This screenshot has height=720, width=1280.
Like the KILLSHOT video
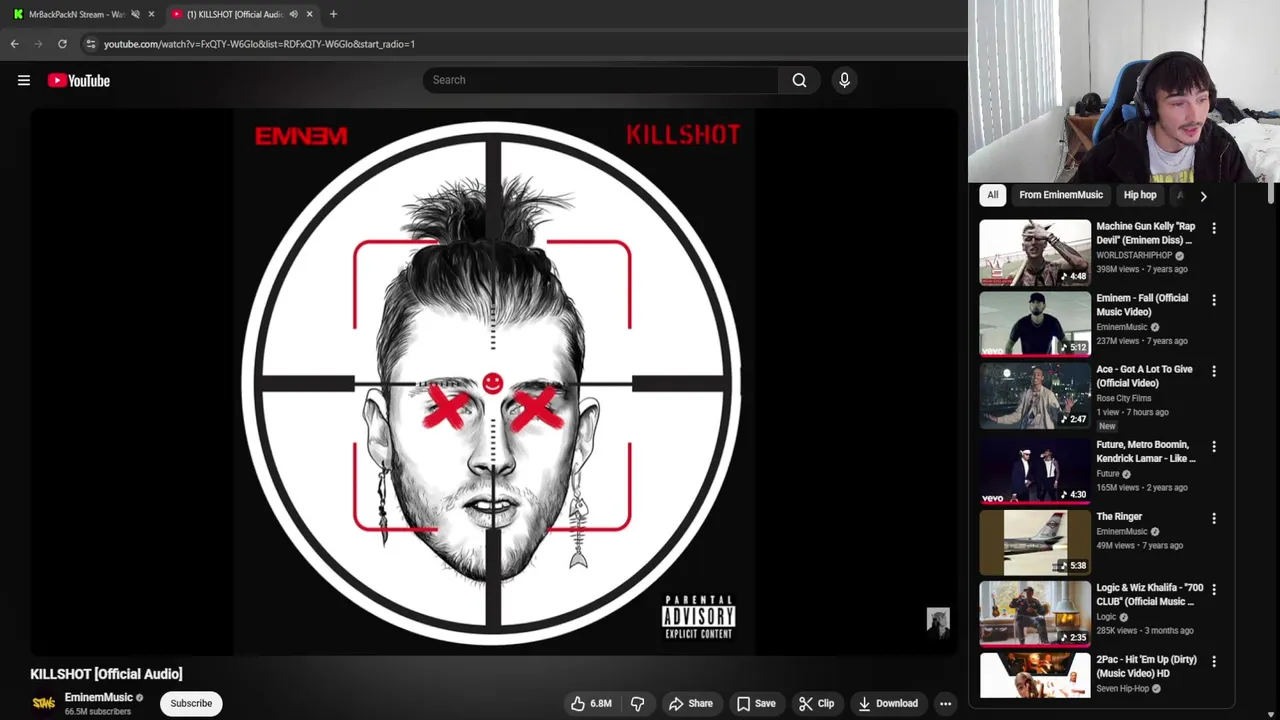pos(591,703)
